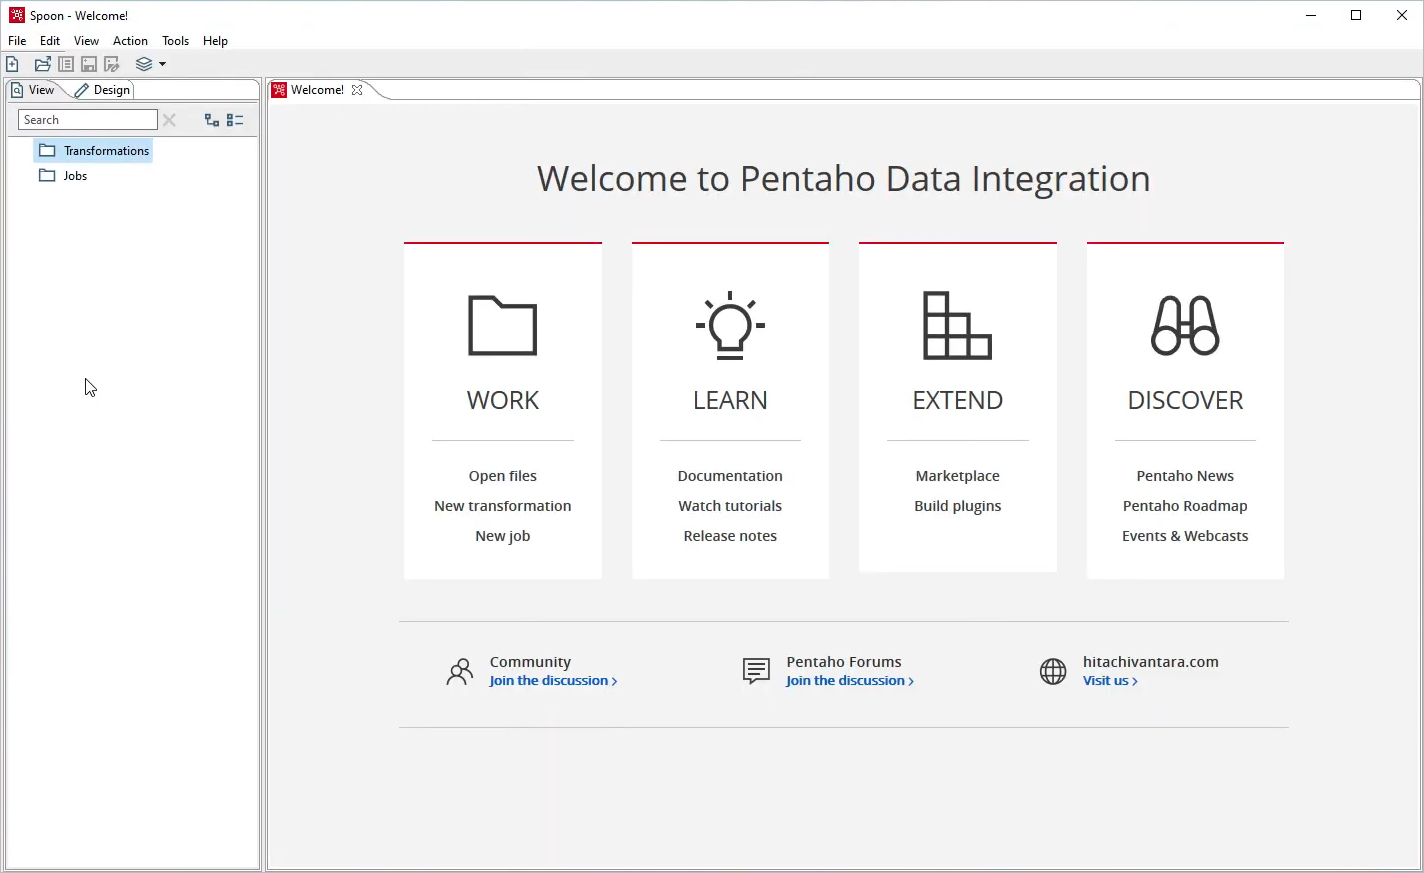Click the Visit us link

coord(1110,681)
